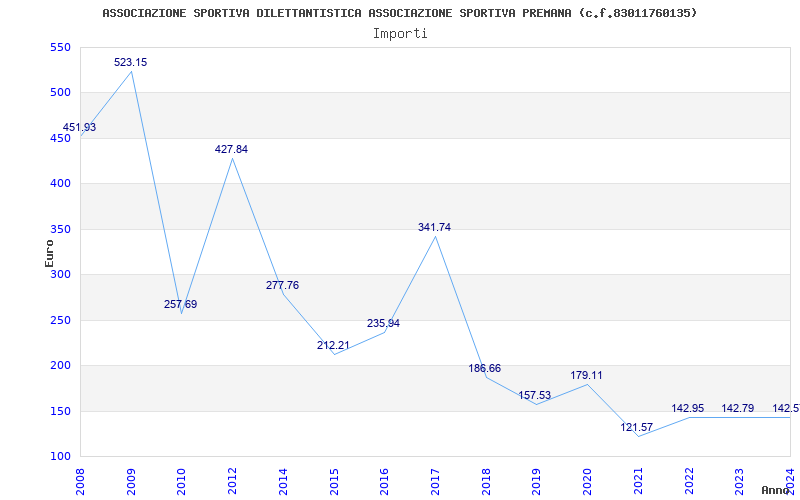The image size is (800, 500).
Task: Click the 157.53 value label
Action: [x=535, y=395]
